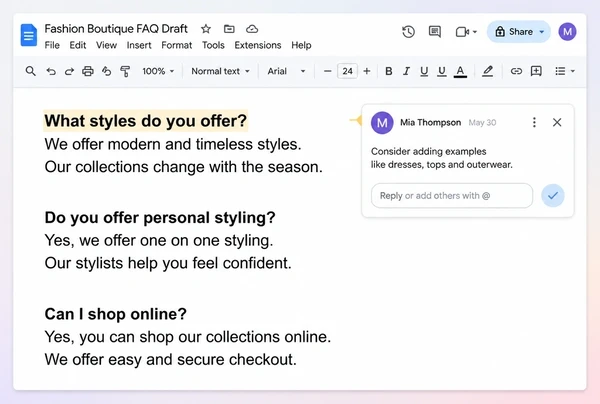Click the line Our collections change with the season.
Image resolution: width=600 pixels, height=404 pixels.
click(x=184, y=167)
